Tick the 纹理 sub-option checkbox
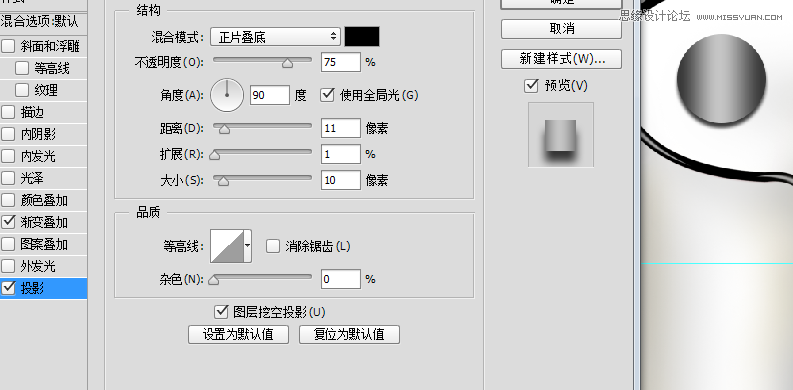 pos(22,90)
